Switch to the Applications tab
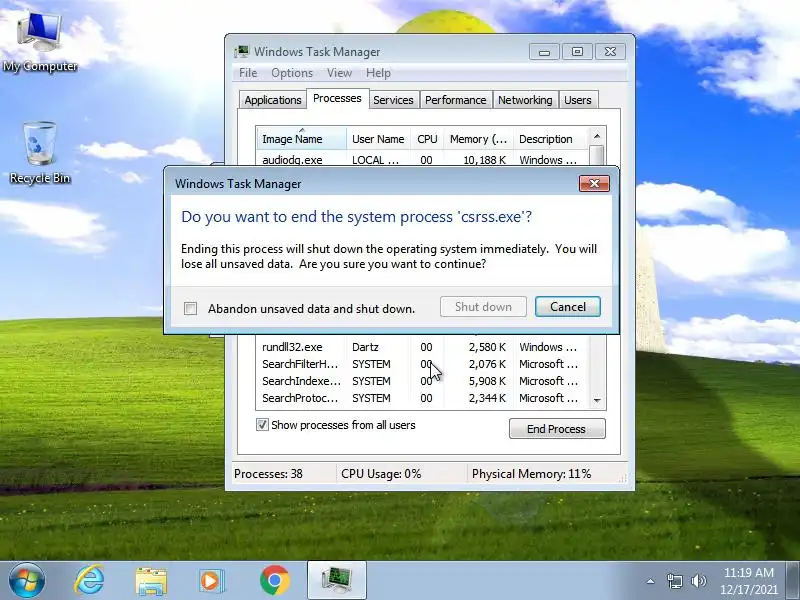This screenshot has width=800, height=600. (x=272, y=100)
